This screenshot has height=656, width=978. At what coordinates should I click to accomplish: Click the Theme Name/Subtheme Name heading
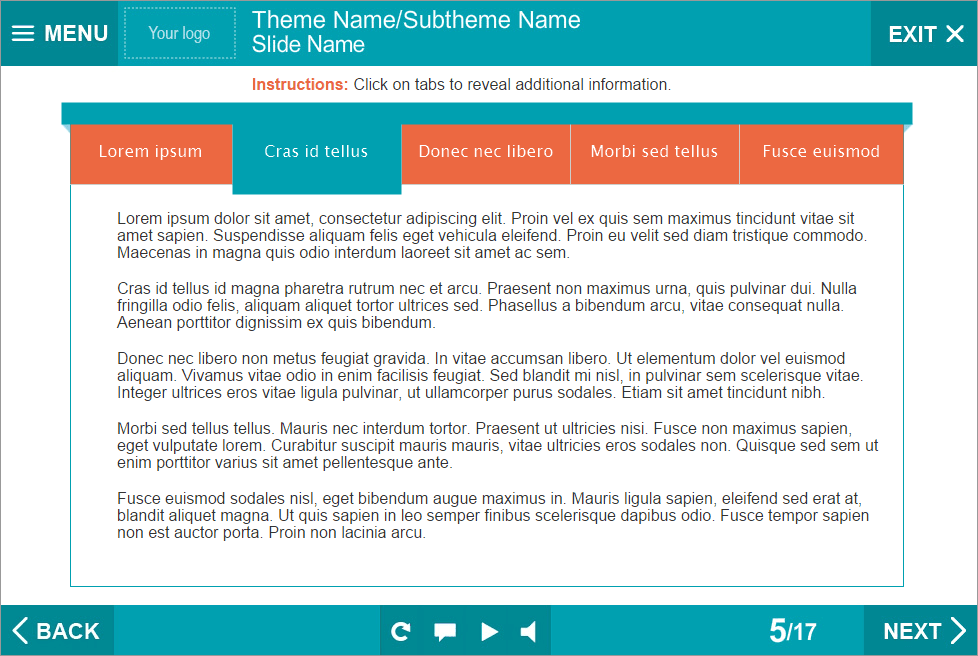(416, 20)
